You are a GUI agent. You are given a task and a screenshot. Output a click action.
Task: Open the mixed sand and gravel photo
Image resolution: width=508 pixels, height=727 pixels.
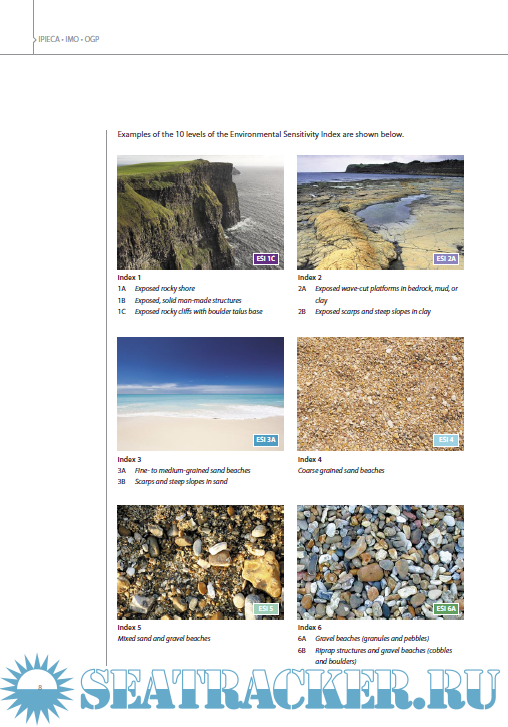click(x=200, y=562)
